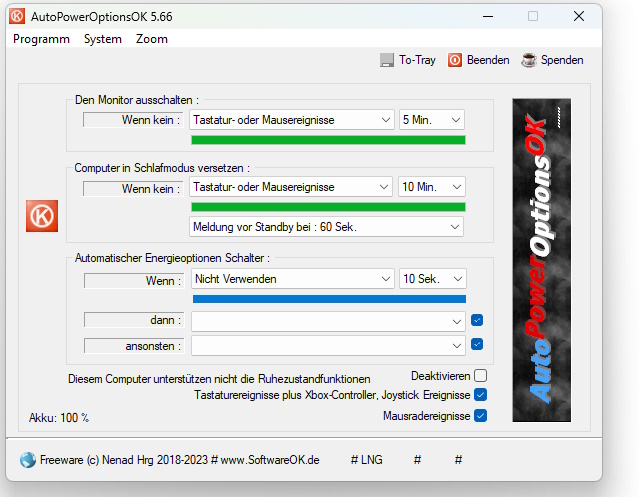Uncheck Tastaturereignisse plus Xbox-Controller checkbox
The height and width of the screenshot is (497, 639).
coord(481,395)
